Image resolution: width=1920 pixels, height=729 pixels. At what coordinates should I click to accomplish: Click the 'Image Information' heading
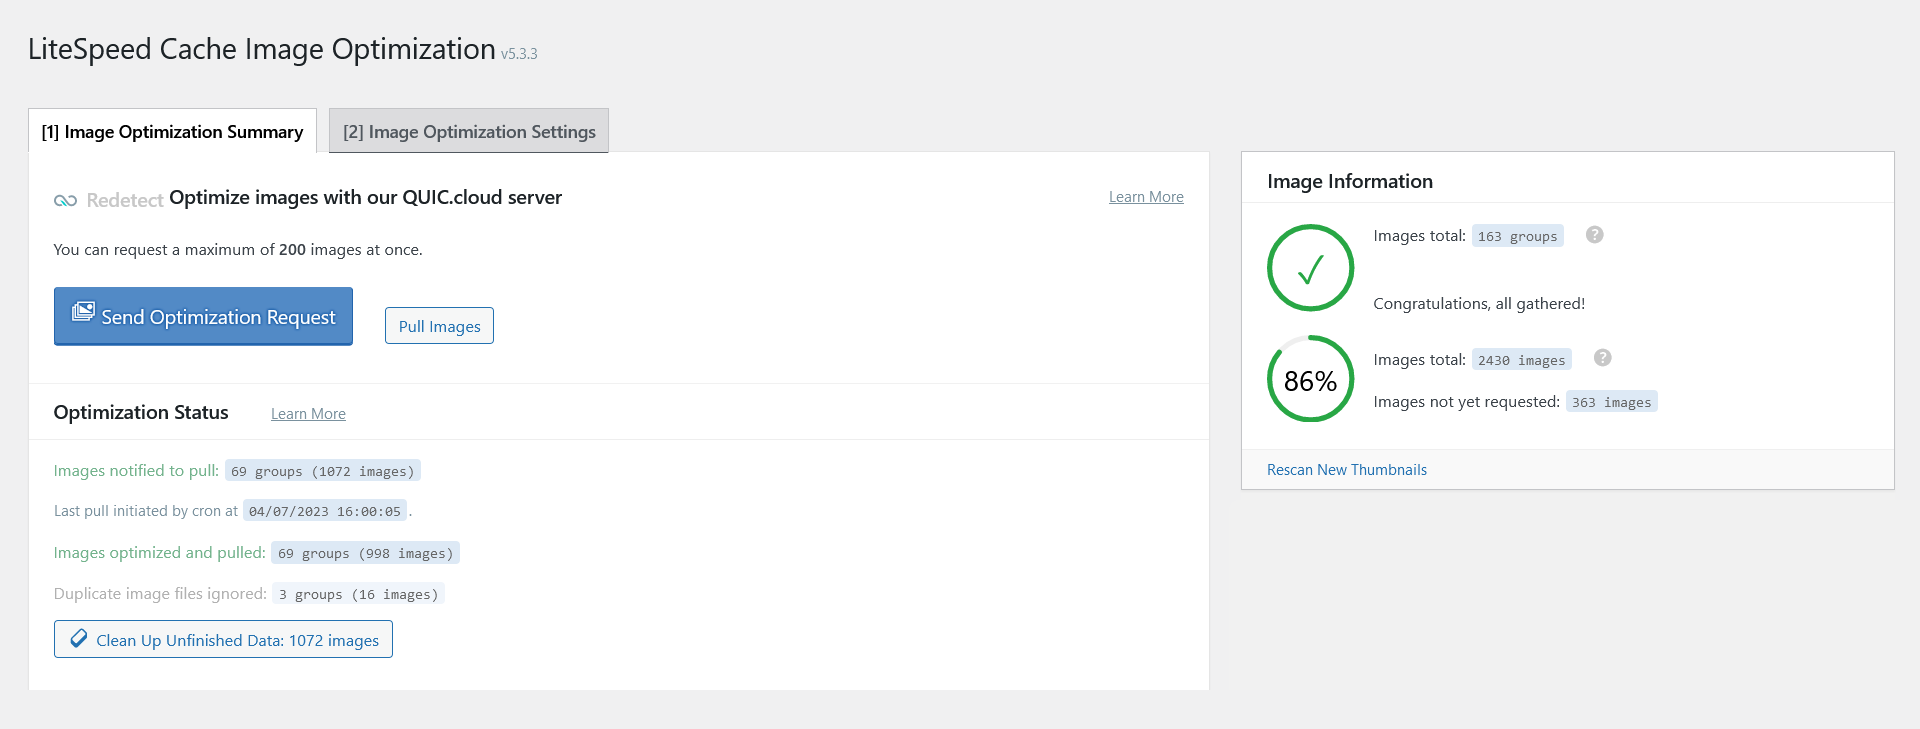(x=1349, y=181)
